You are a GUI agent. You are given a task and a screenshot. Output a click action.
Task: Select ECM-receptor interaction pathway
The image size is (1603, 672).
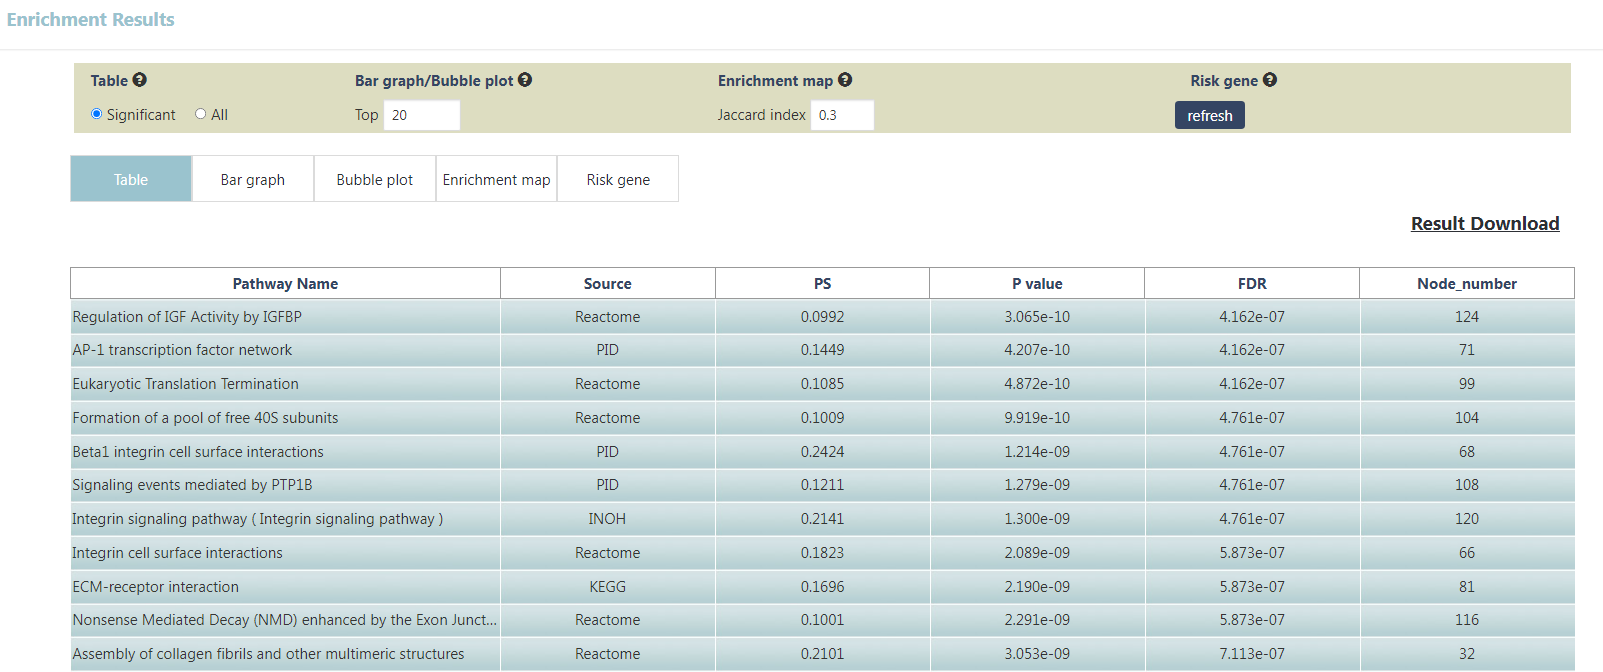click(155, 587)
